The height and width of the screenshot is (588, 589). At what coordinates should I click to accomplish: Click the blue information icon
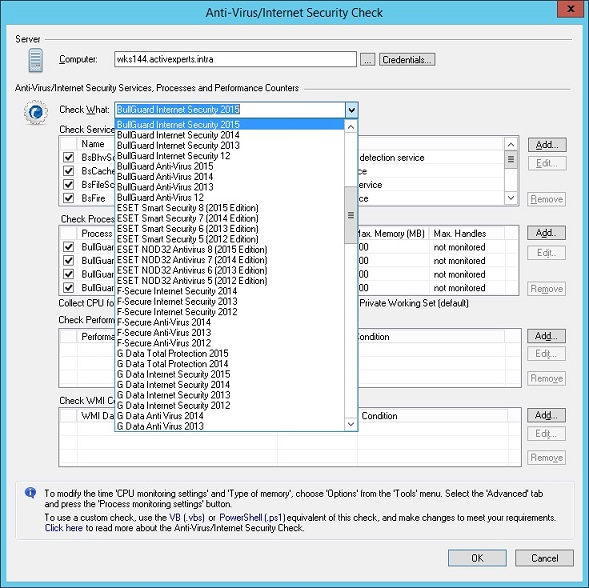tap(30, 492)
